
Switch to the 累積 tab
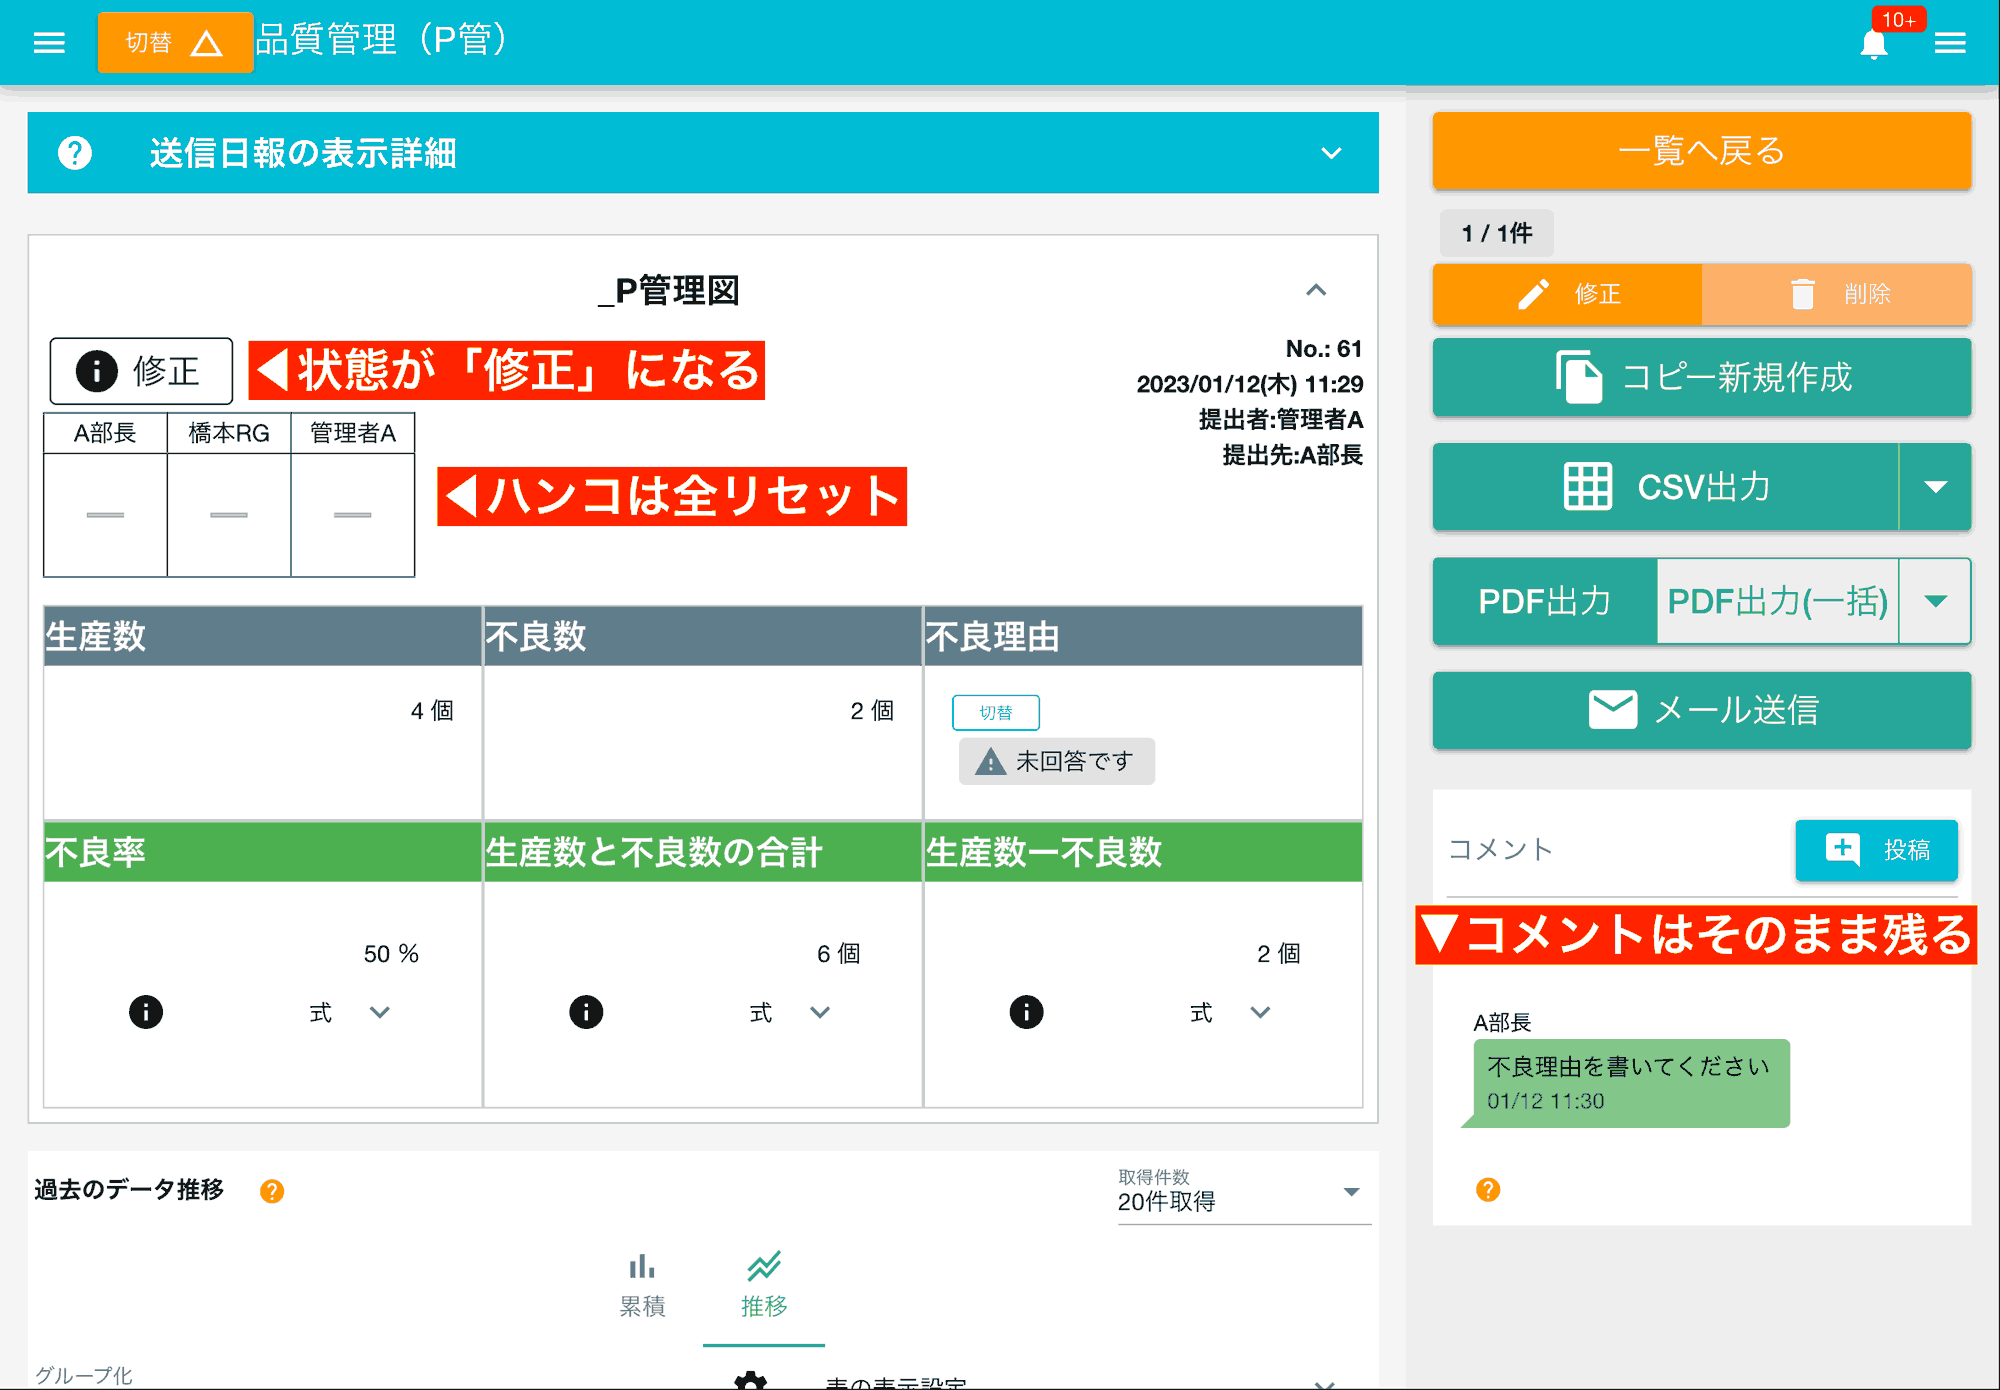pyautogui.click(x=642, y=1283)
